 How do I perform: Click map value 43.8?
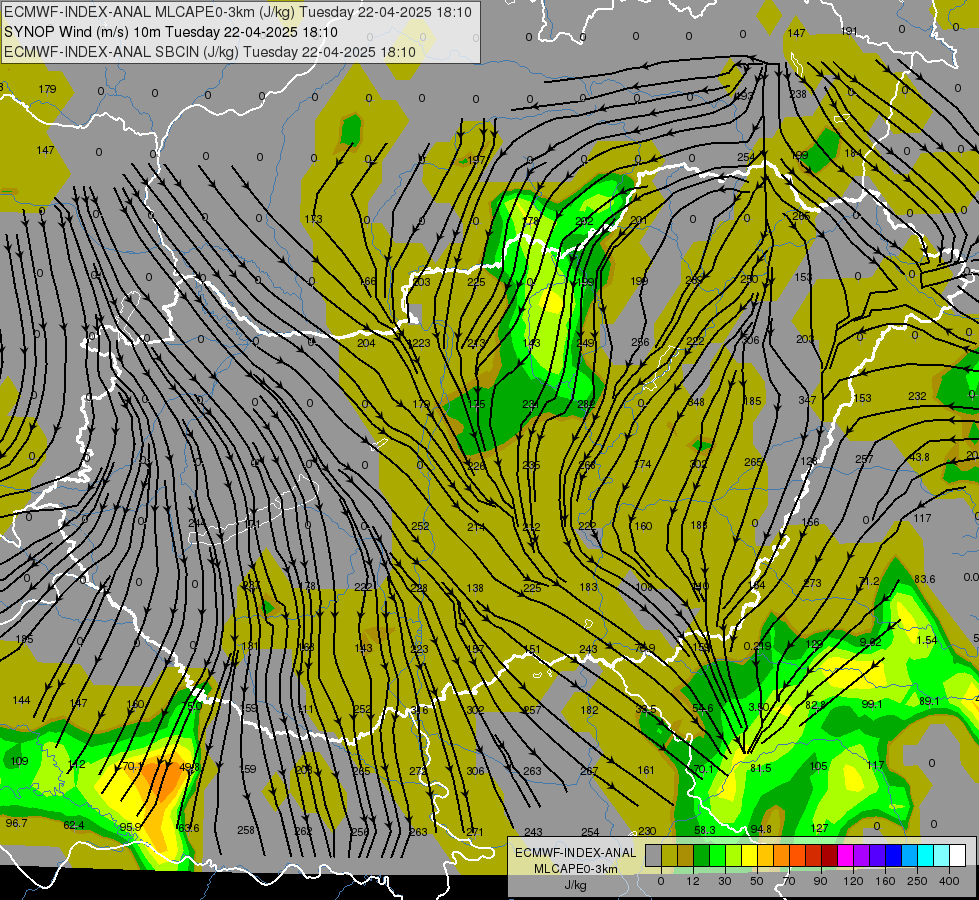(x=919, y=457)
